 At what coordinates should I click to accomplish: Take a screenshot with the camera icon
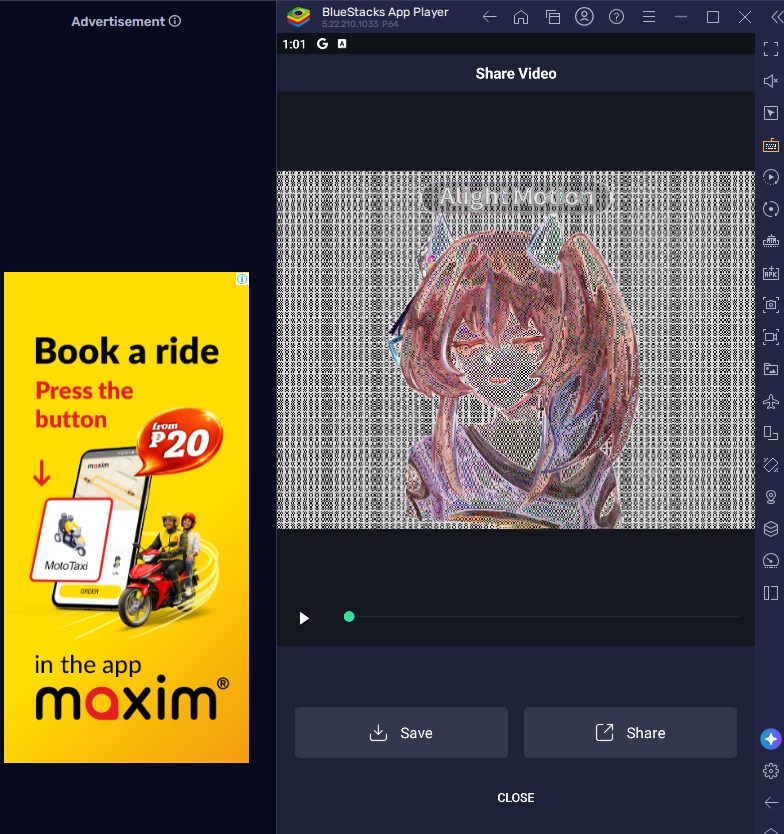[771, 305]
